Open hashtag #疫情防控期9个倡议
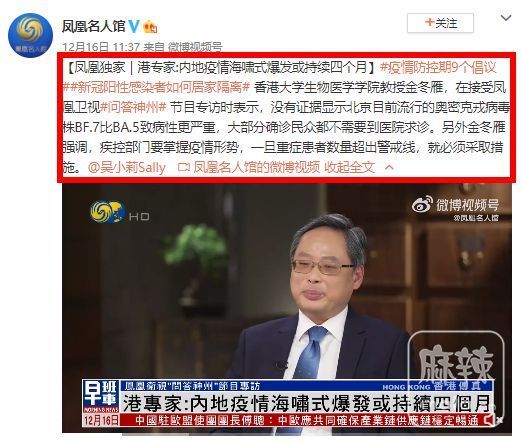The height and width of the screenshot is (444, 521). tap(438, 68)
